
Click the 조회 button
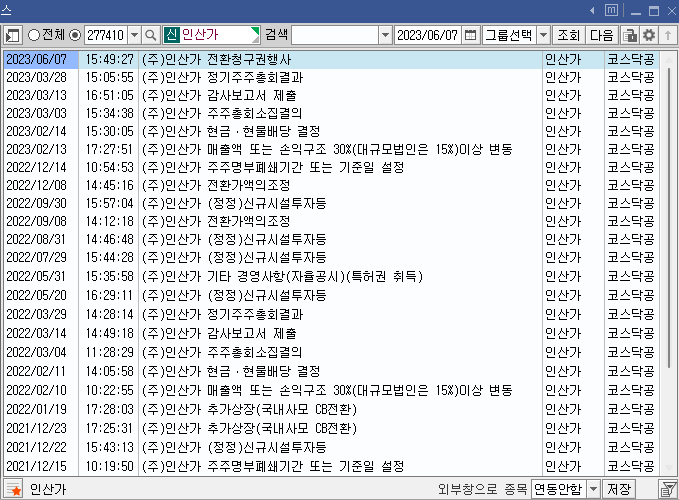pyautogui.click(x=569, y=35)
